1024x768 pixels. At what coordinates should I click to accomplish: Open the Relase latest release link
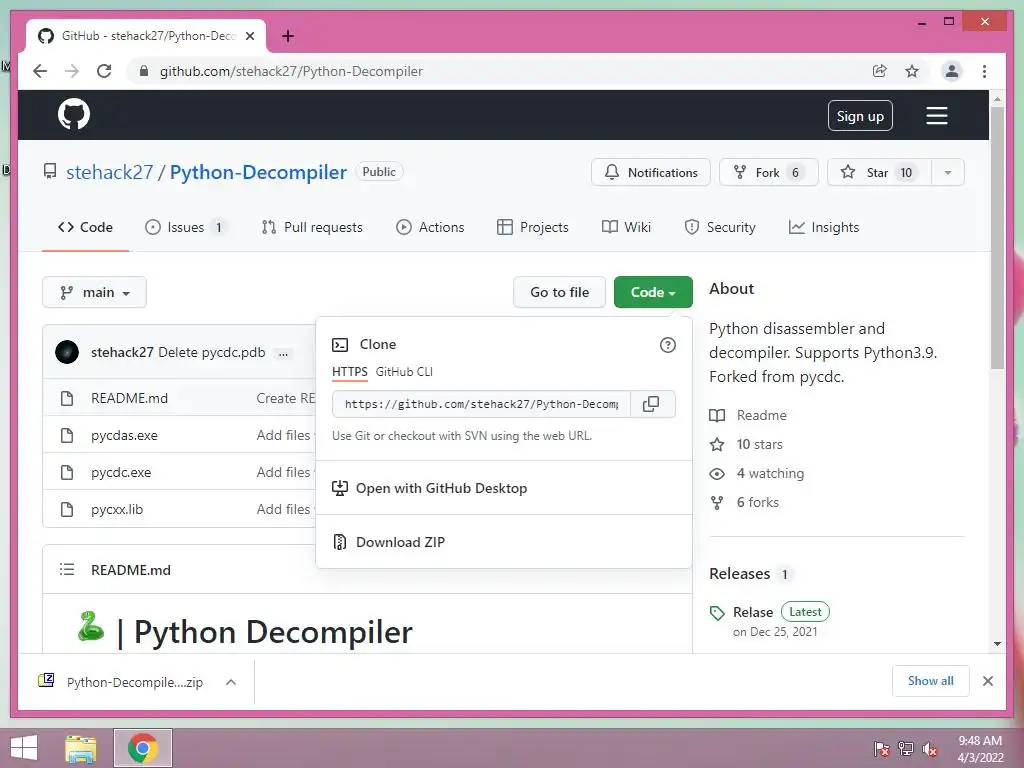click(x=753, y=612)
